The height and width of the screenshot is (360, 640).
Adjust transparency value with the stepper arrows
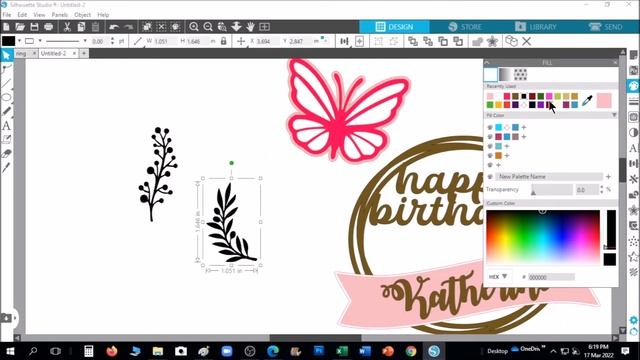click(602, 189)
